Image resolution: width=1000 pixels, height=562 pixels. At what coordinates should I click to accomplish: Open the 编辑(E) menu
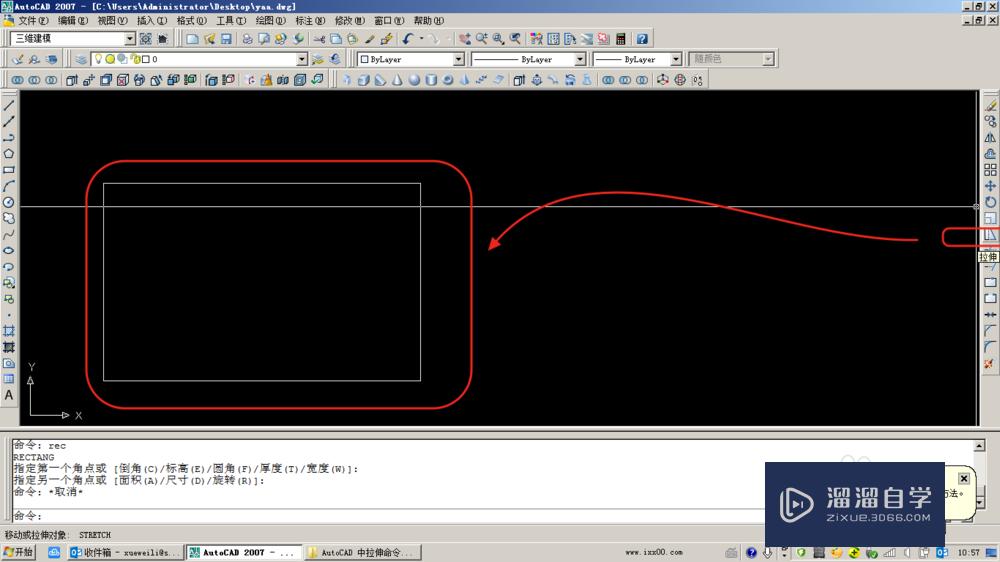tap(73, 21)
